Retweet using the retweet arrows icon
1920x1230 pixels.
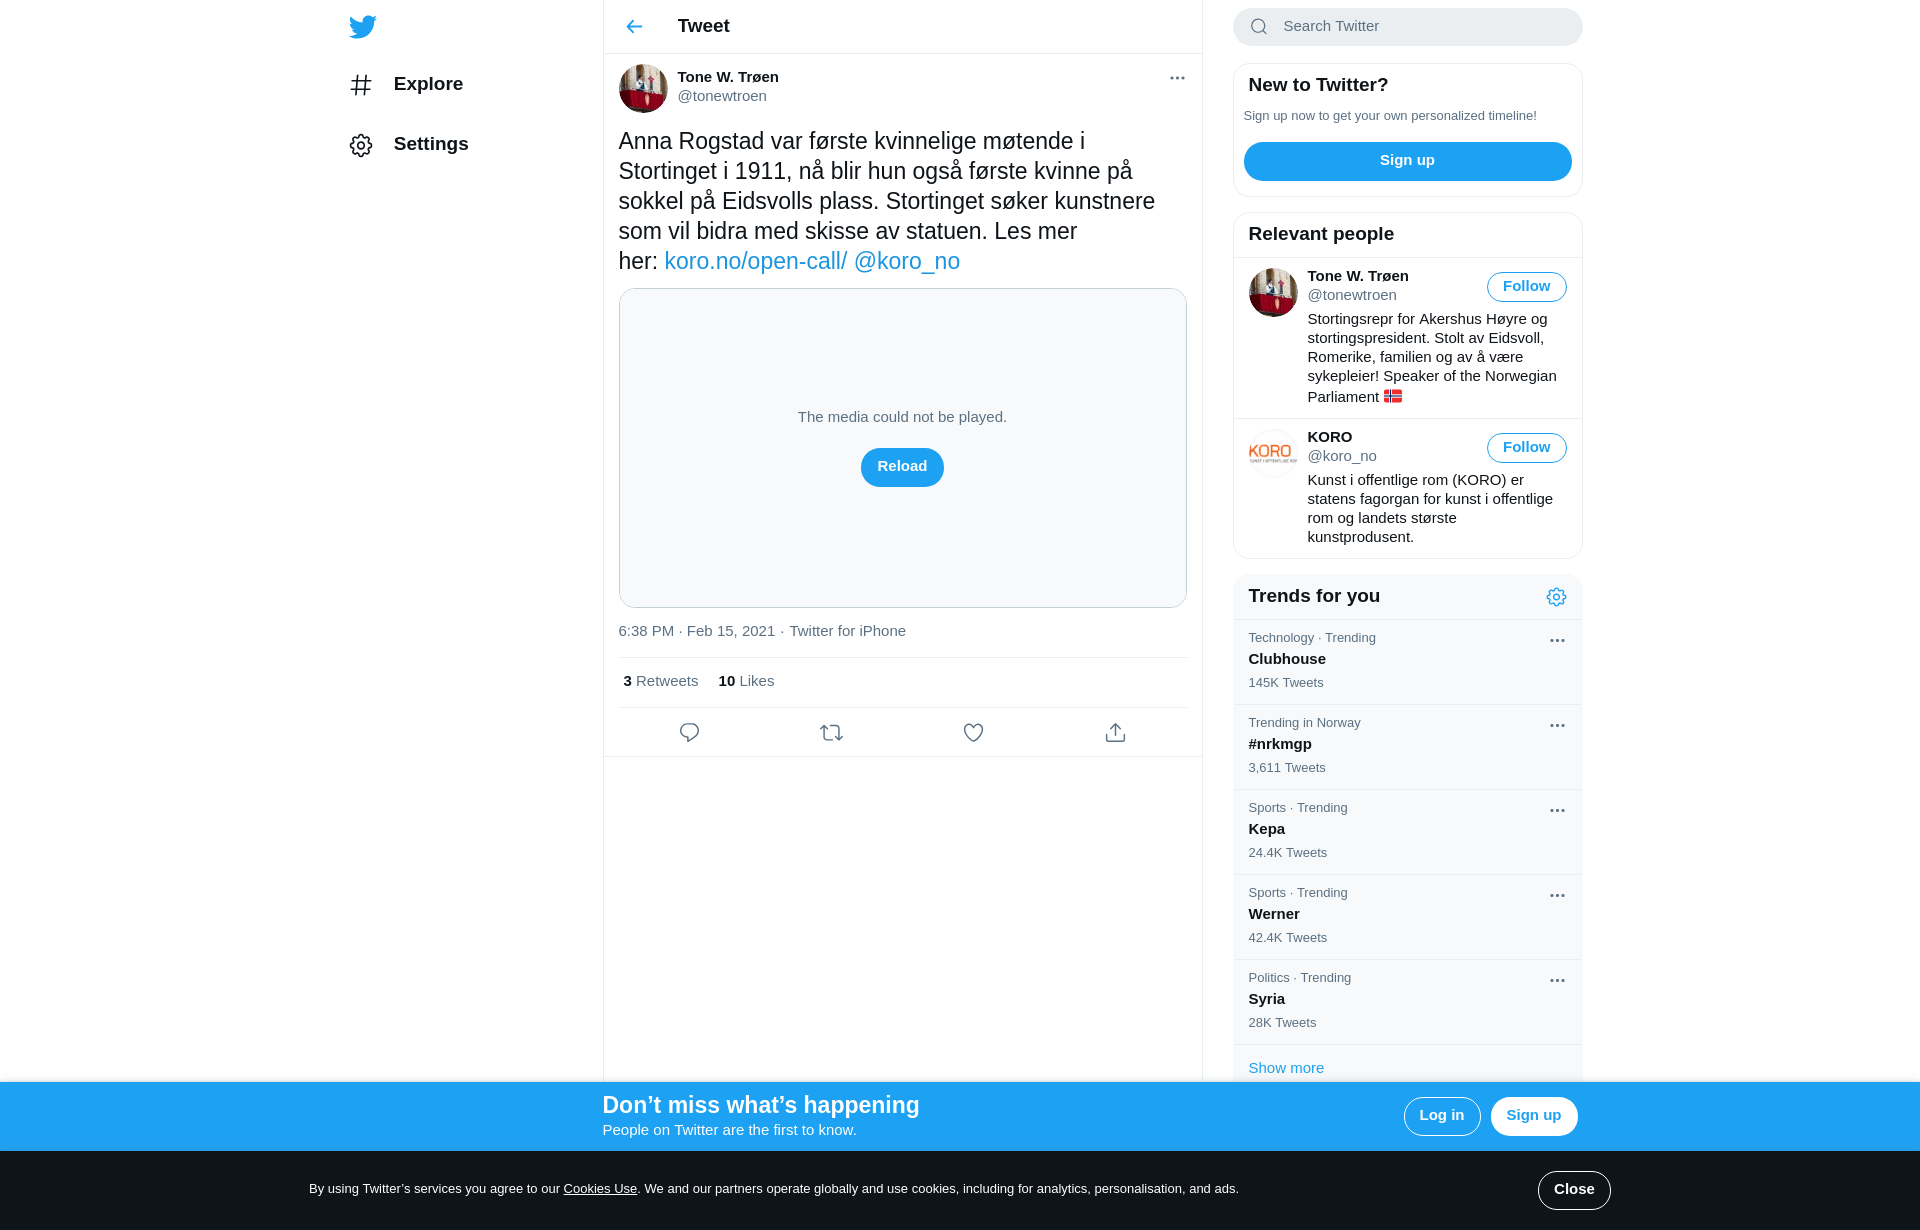(831, 733)
